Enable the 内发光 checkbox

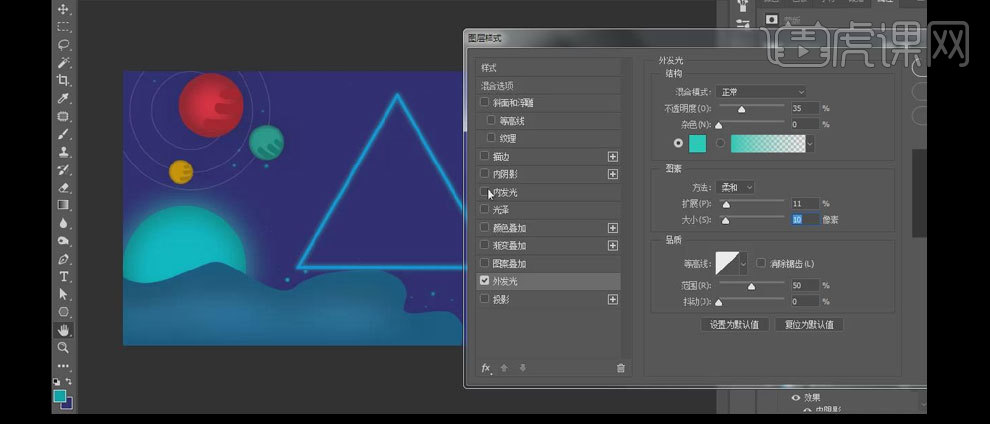point(485,192)
